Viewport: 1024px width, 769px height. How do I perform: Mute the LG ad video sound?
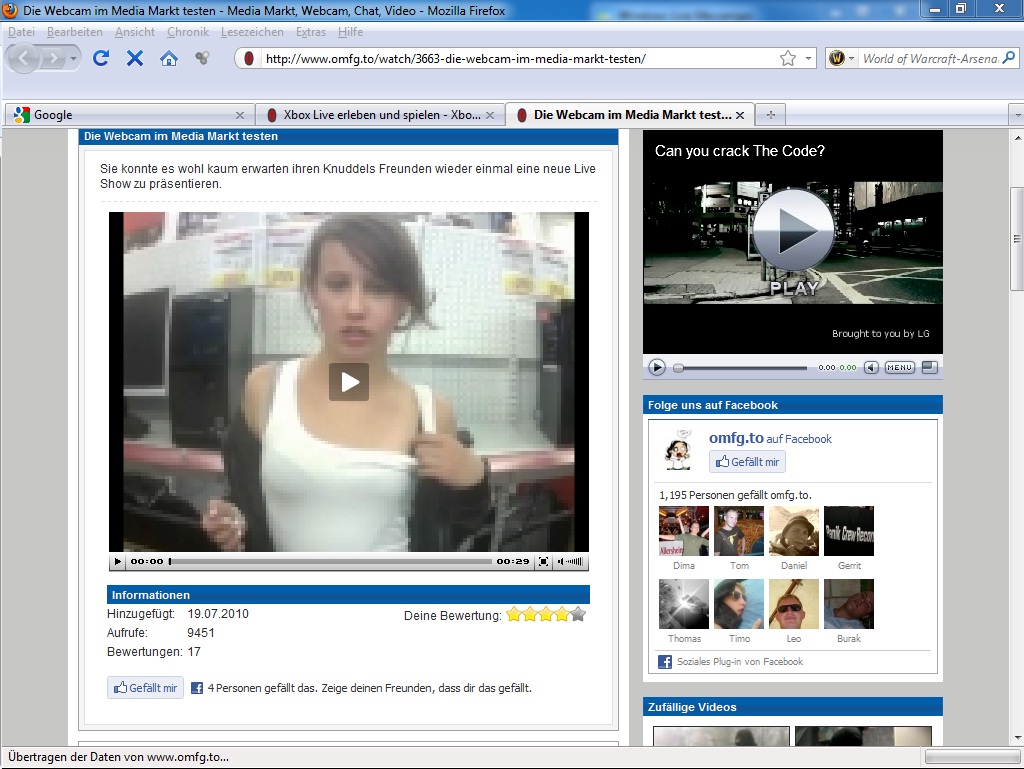pyautogui.click(x=871, y=368)
